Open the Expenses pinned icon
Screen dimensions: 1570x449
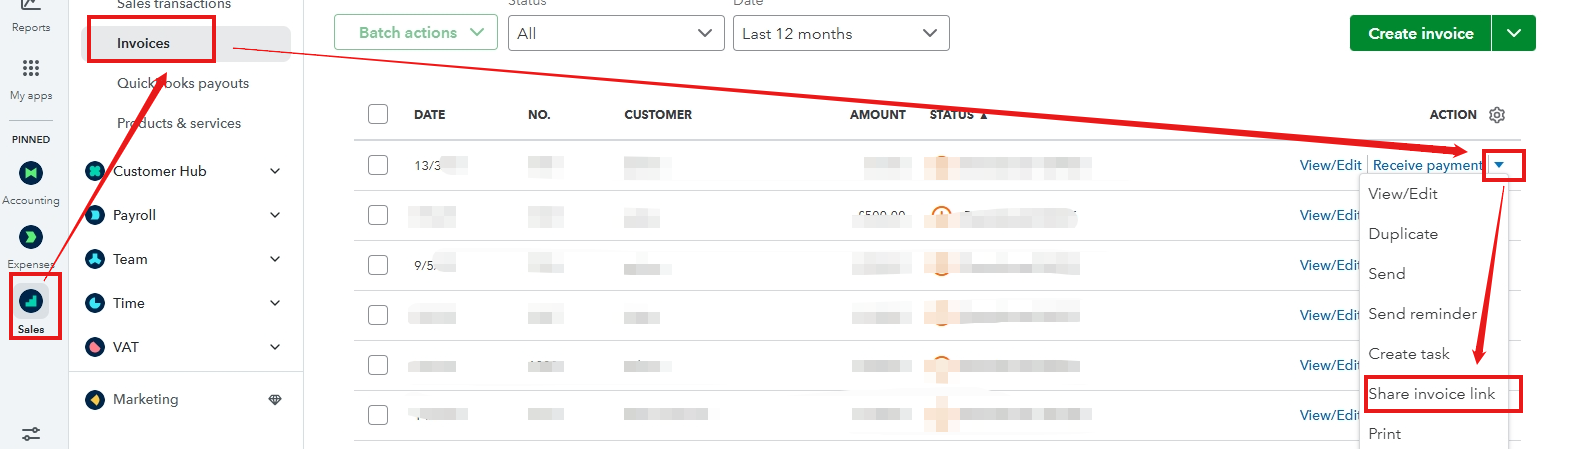[31, 237]
